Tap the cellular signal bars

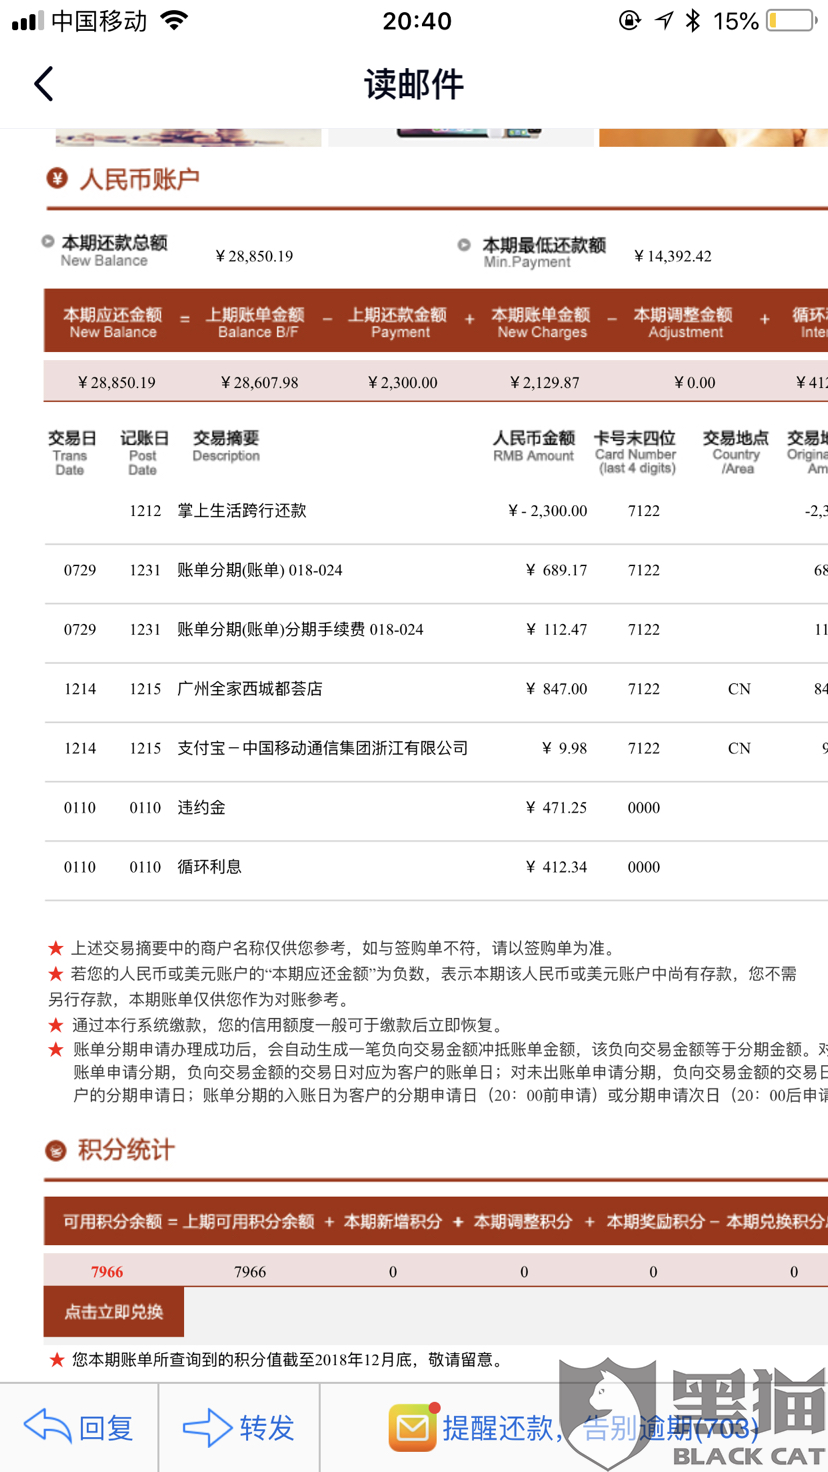point(27,21)
